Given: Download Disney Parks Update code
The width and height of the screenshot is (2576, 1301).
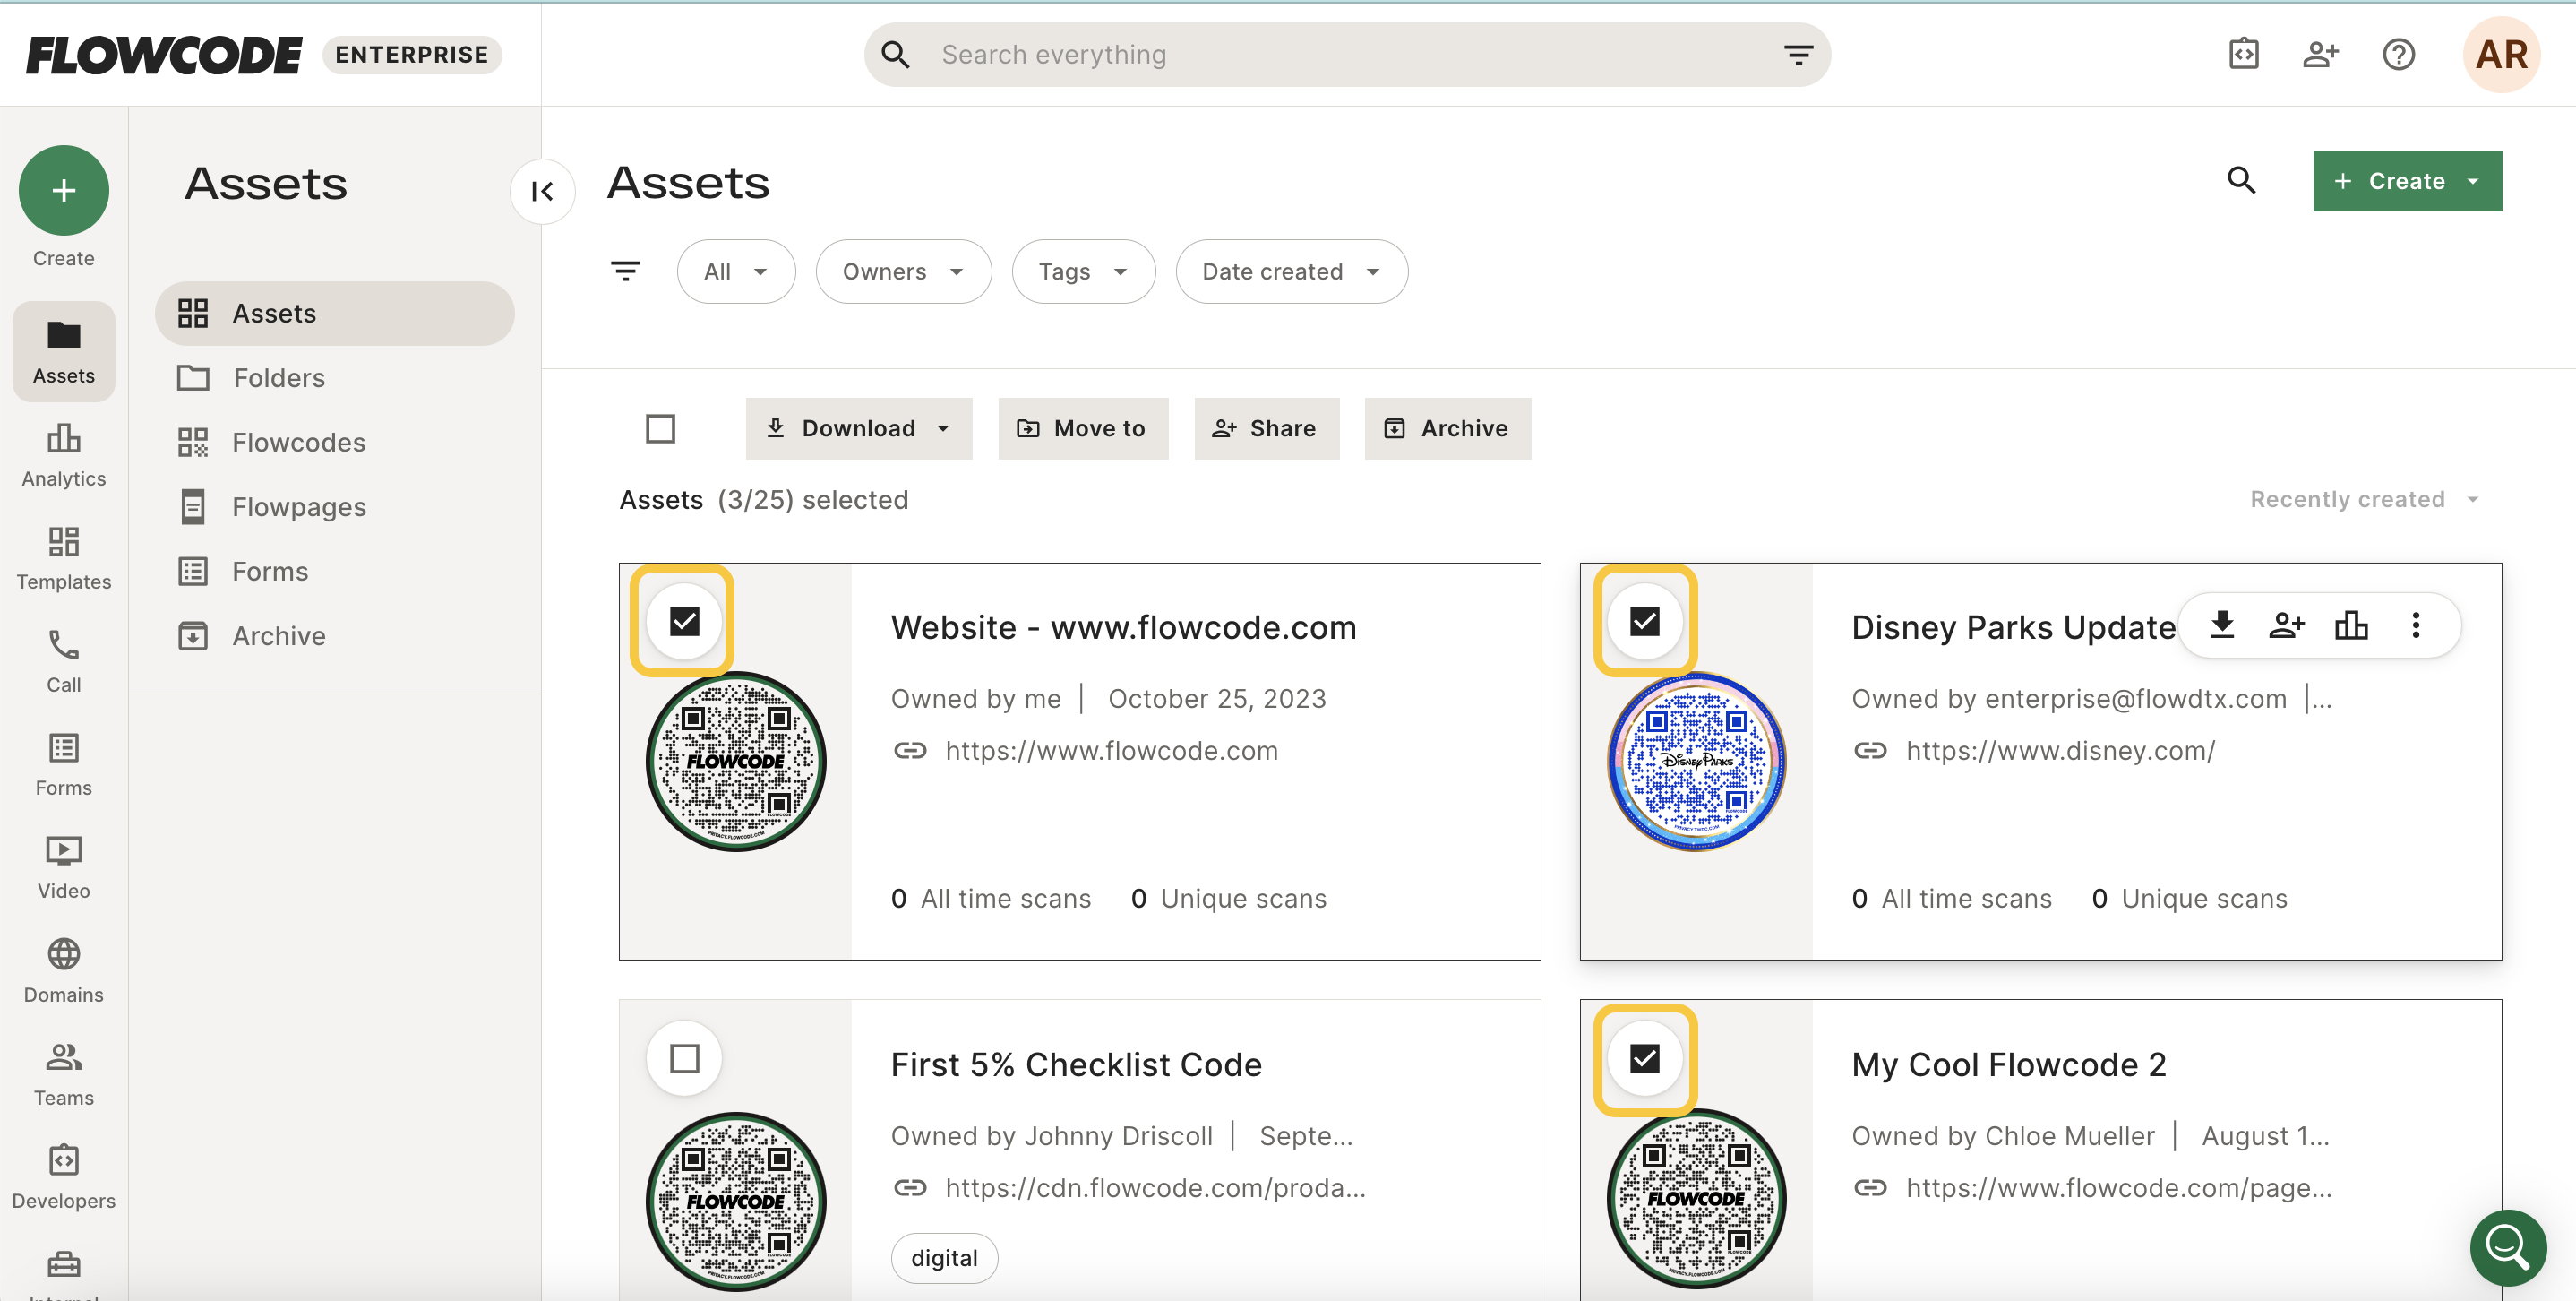Looking at the screenshot, I should (2222, 625).
